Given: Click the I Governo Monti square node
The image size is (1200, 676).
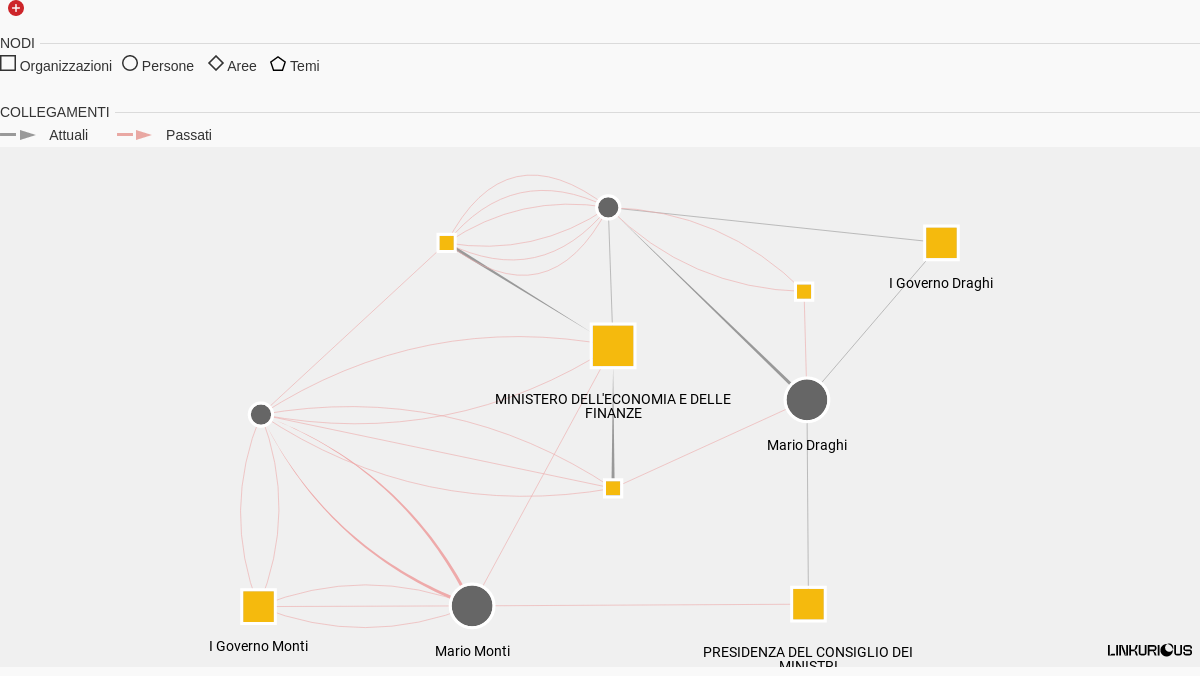Looking at the screenshot, I should (x=258, y=607).
